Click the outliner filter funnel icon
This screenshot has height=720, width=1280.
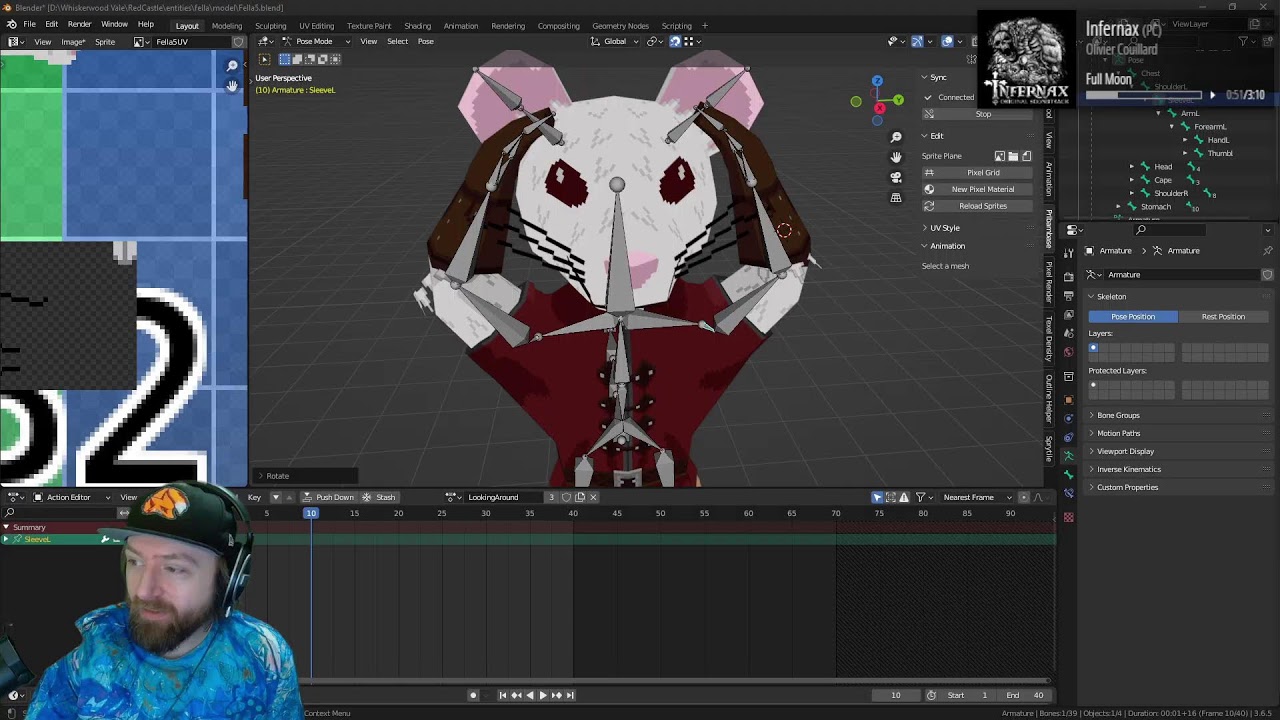(x=1243, y=41)
